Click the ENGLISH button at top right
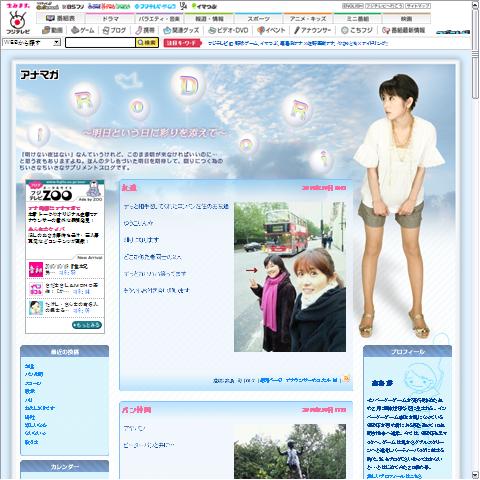This screenshot has width=480, height=480. pyautogui.click(x=353, y=6)
